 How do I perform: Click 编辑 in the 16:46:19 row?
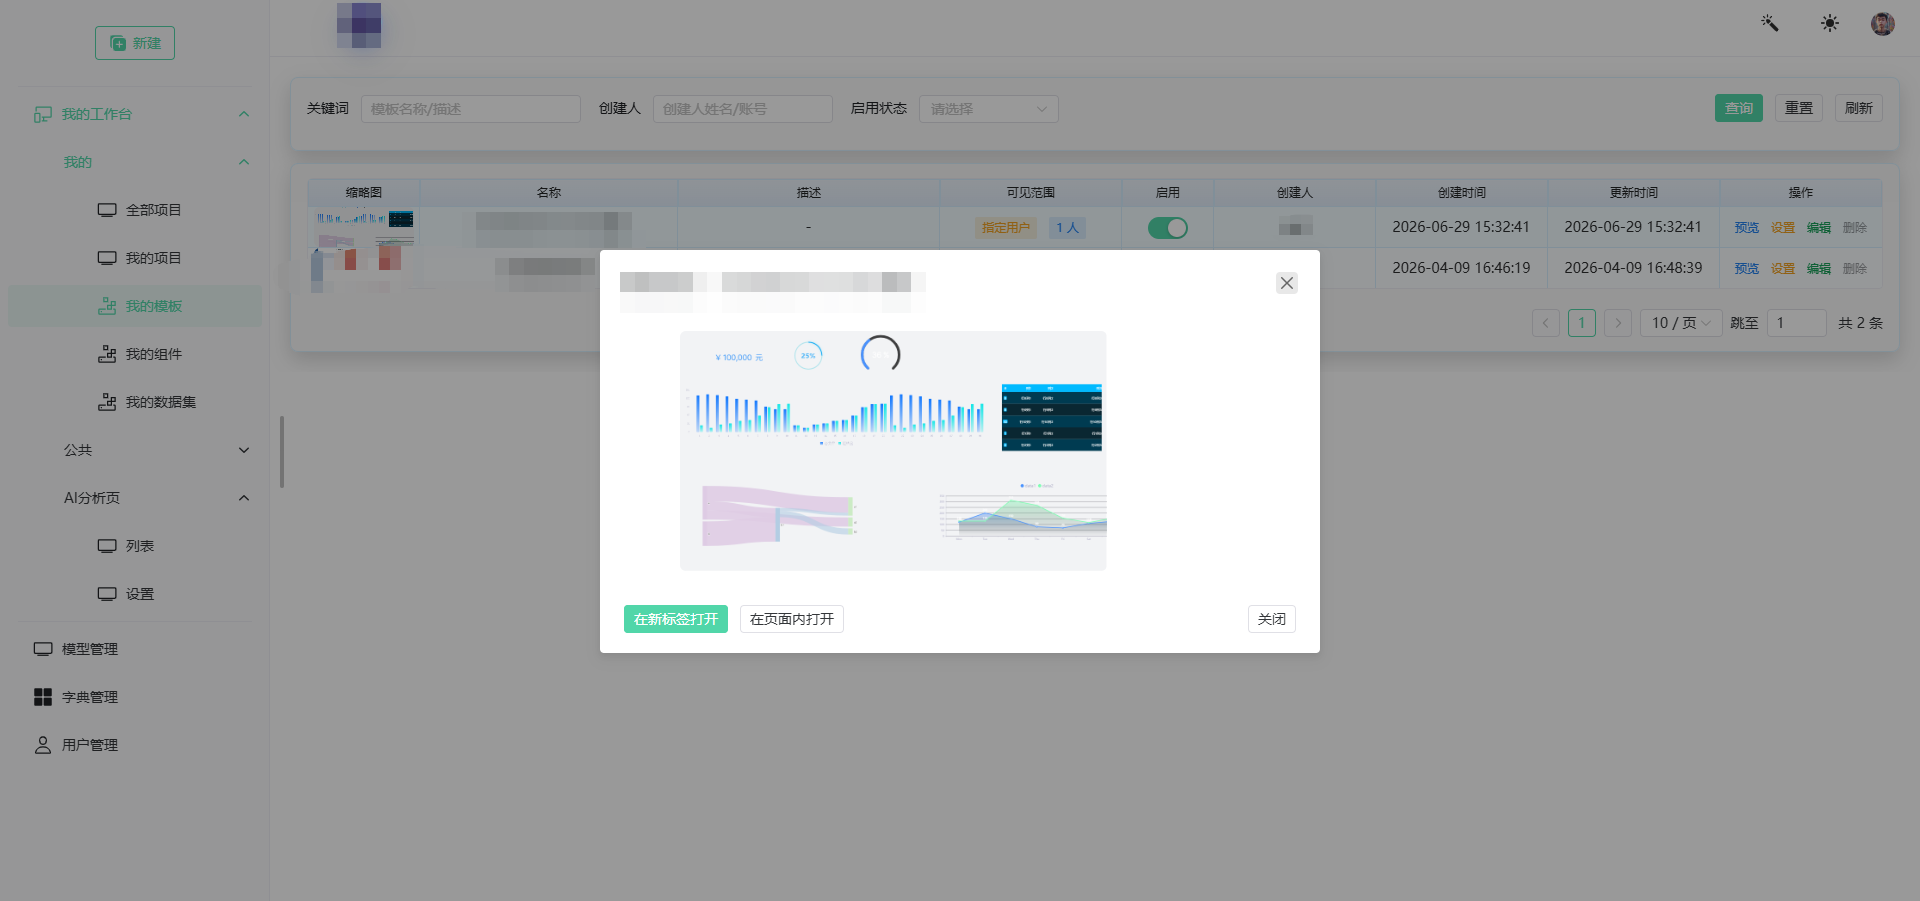[x=1819, y=269]
